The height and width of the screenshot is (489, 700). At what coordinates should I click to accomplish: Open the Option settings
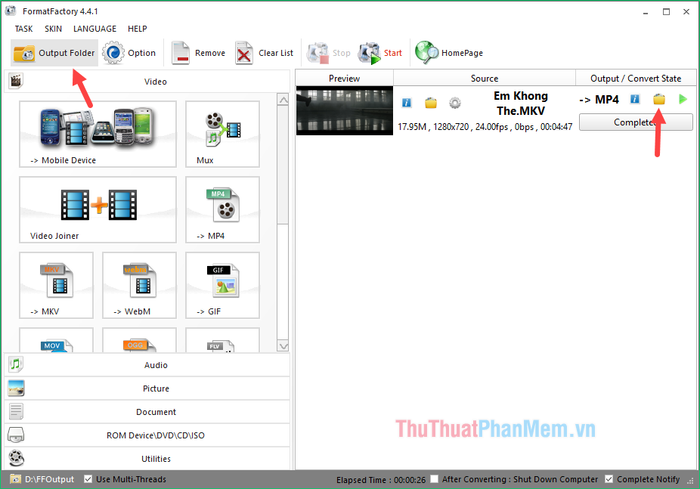(x=128, y=53)
